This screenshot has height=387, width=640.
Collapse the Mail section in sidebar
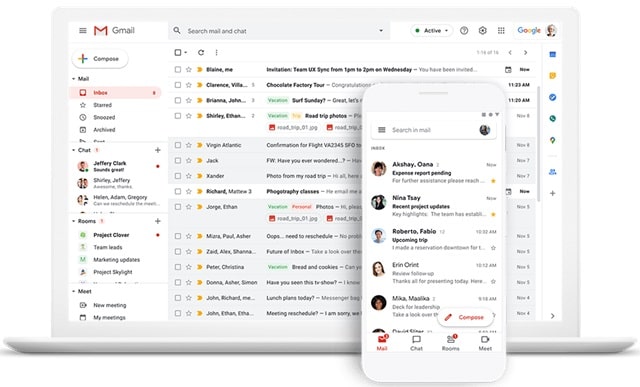tap(73, 79)
